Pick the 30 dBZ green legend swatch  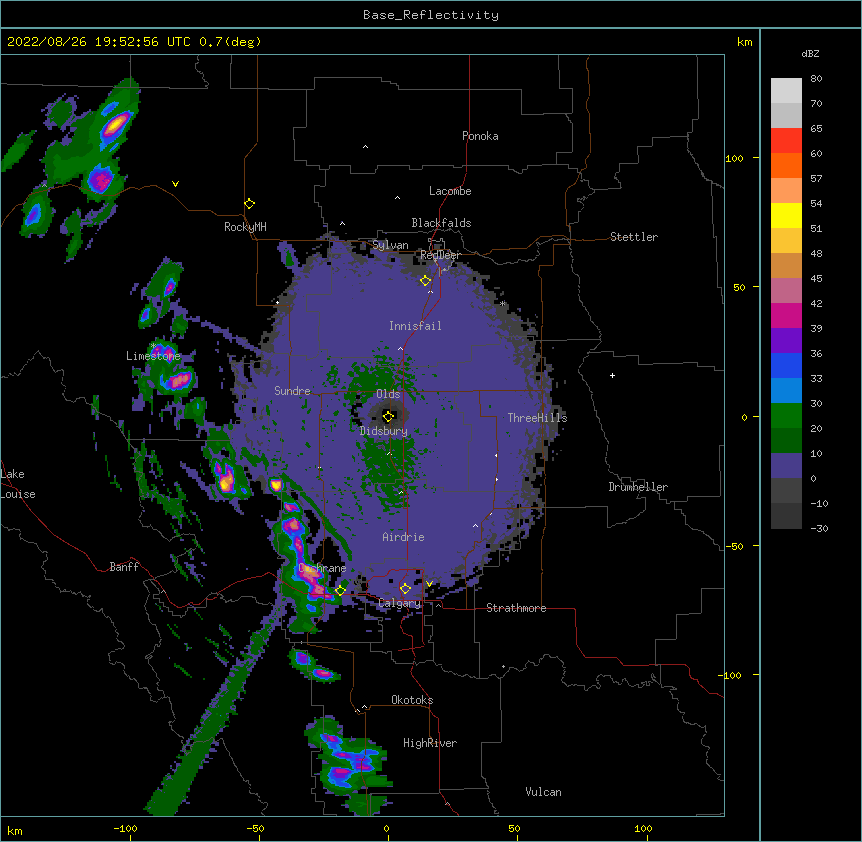[x=786, y=416]
